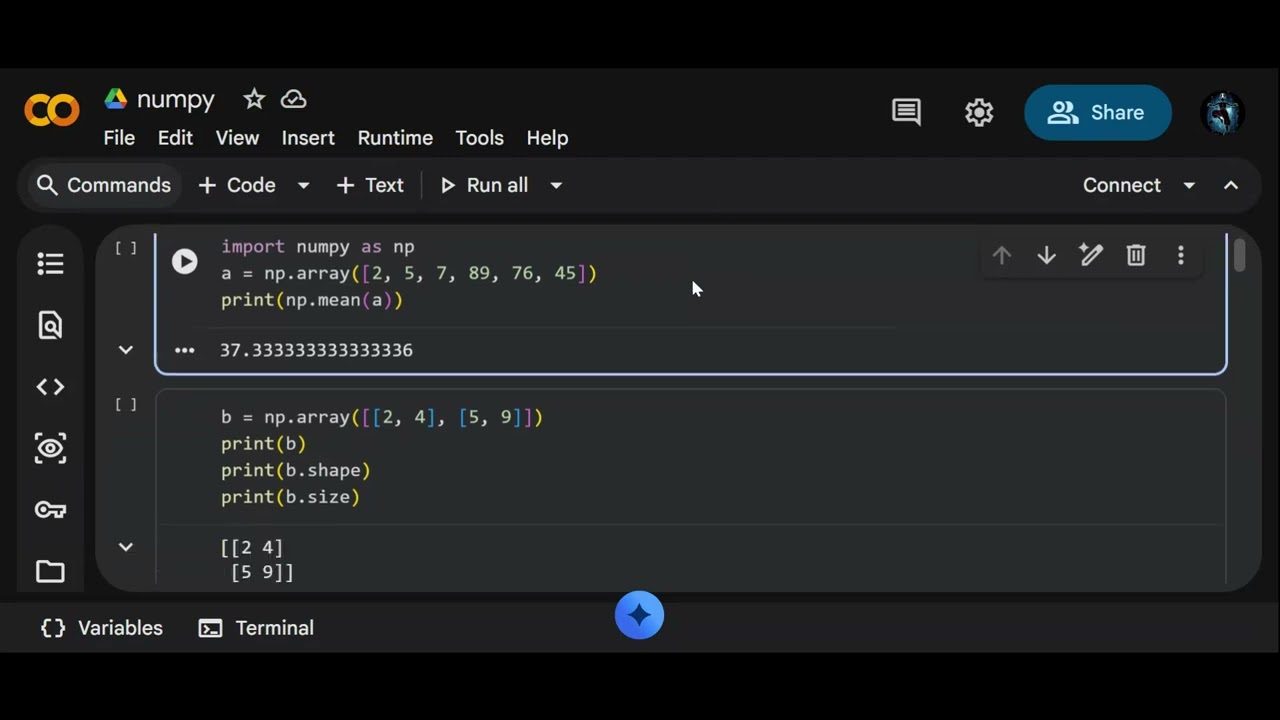The height and width of the screenshot is (720, 1280).
Task: Expand the Run all options arrow
Action: click(556, 185)
